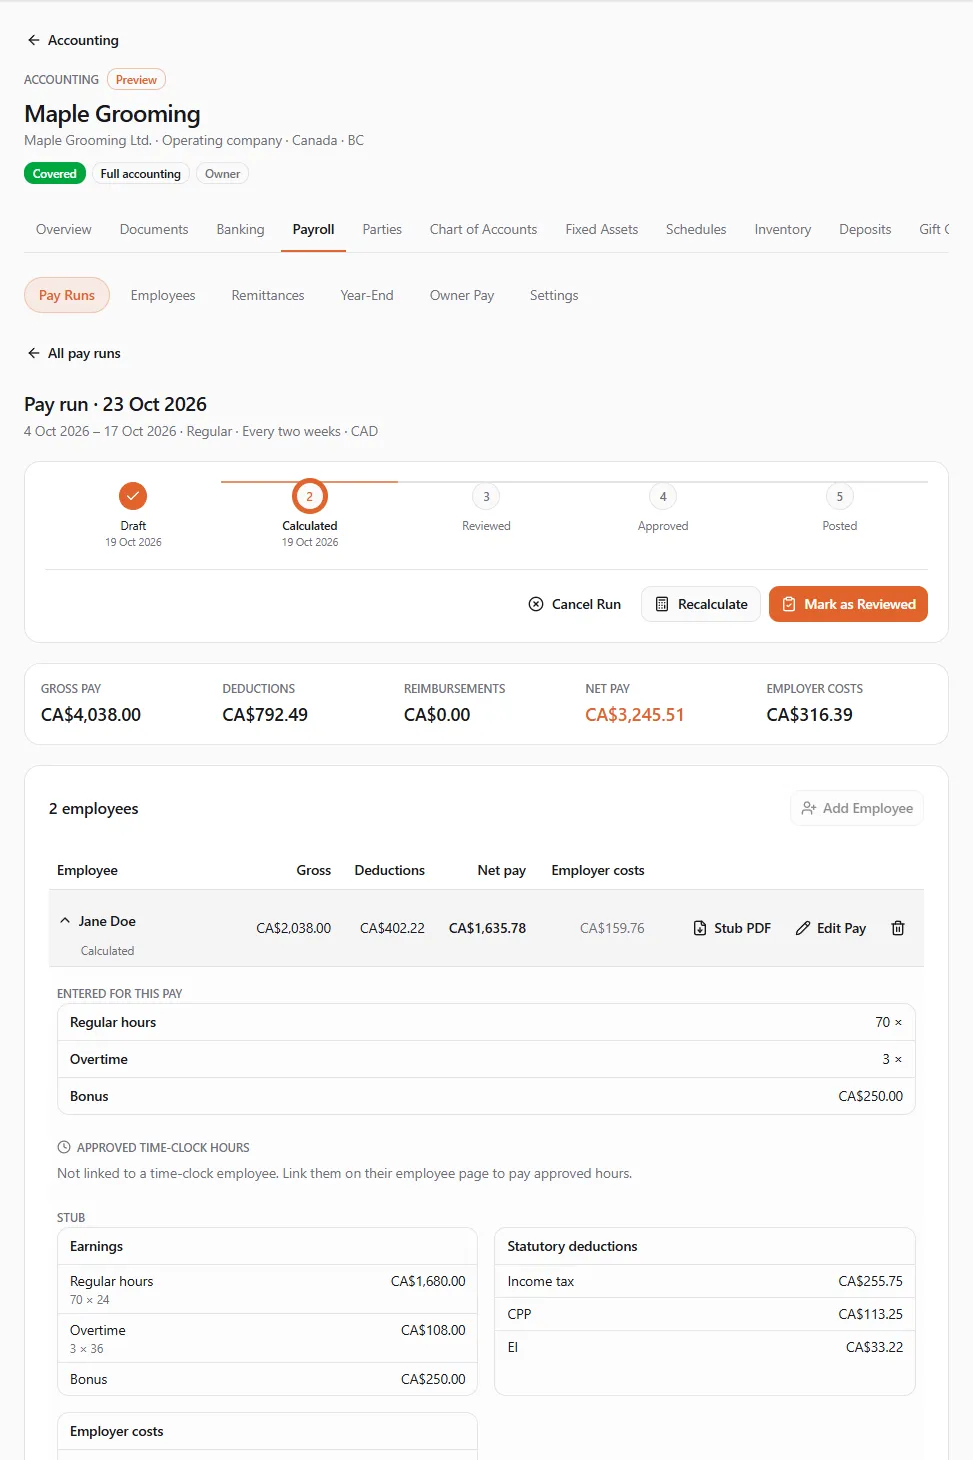973x1460 pixels.
Task: Click the Gross Pay total CA$4,038.00
Action: click(x=91, y=715)
